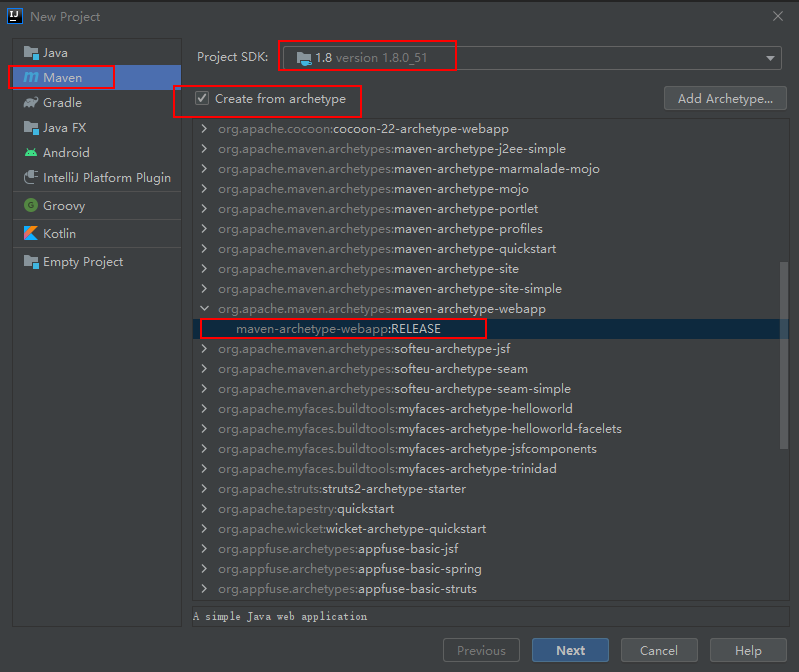Select Gradle project type
The image size is (799, 672).
(97, 102)
